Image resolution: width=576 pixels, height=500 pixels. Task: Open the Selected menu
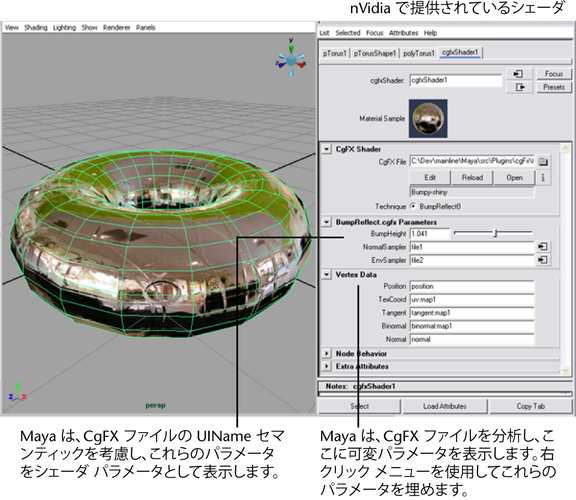pos(348,33)
